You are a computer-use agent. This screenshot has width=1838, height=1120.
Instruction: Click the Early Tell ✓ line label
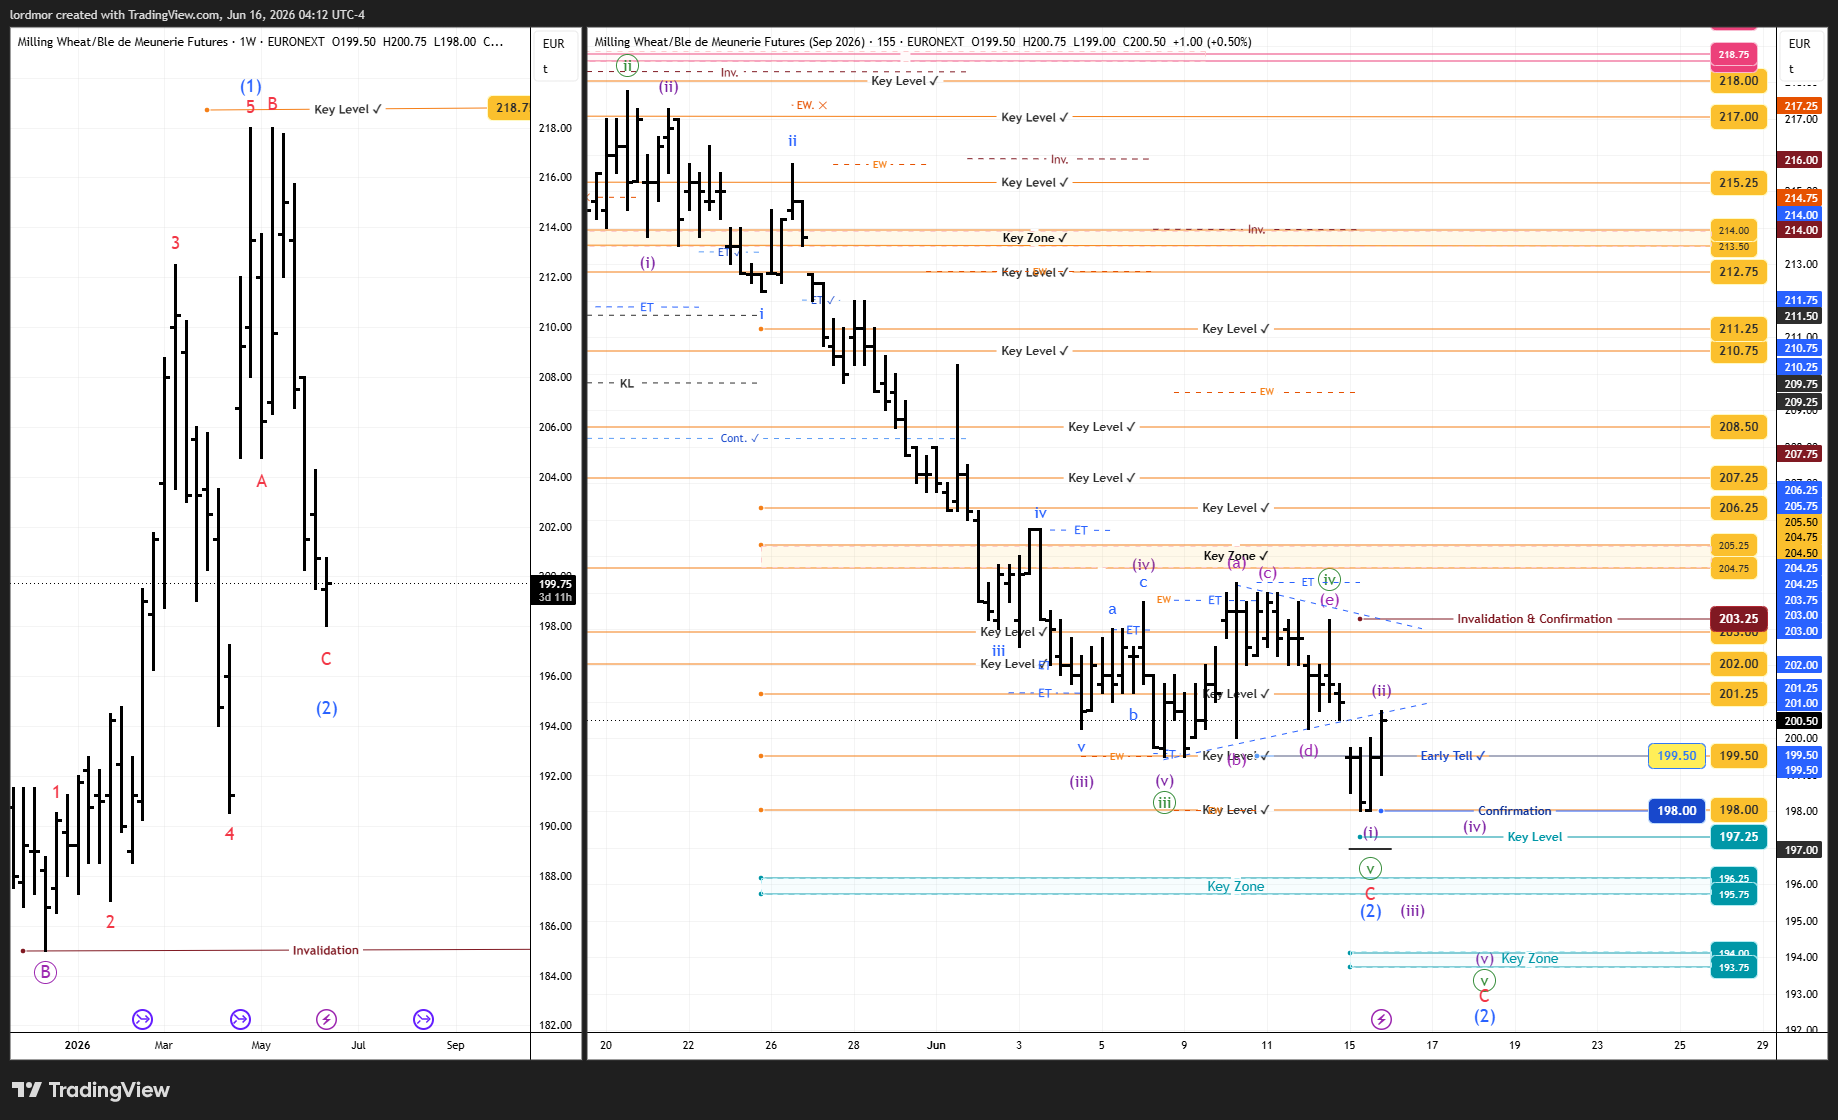point(1452,756)
